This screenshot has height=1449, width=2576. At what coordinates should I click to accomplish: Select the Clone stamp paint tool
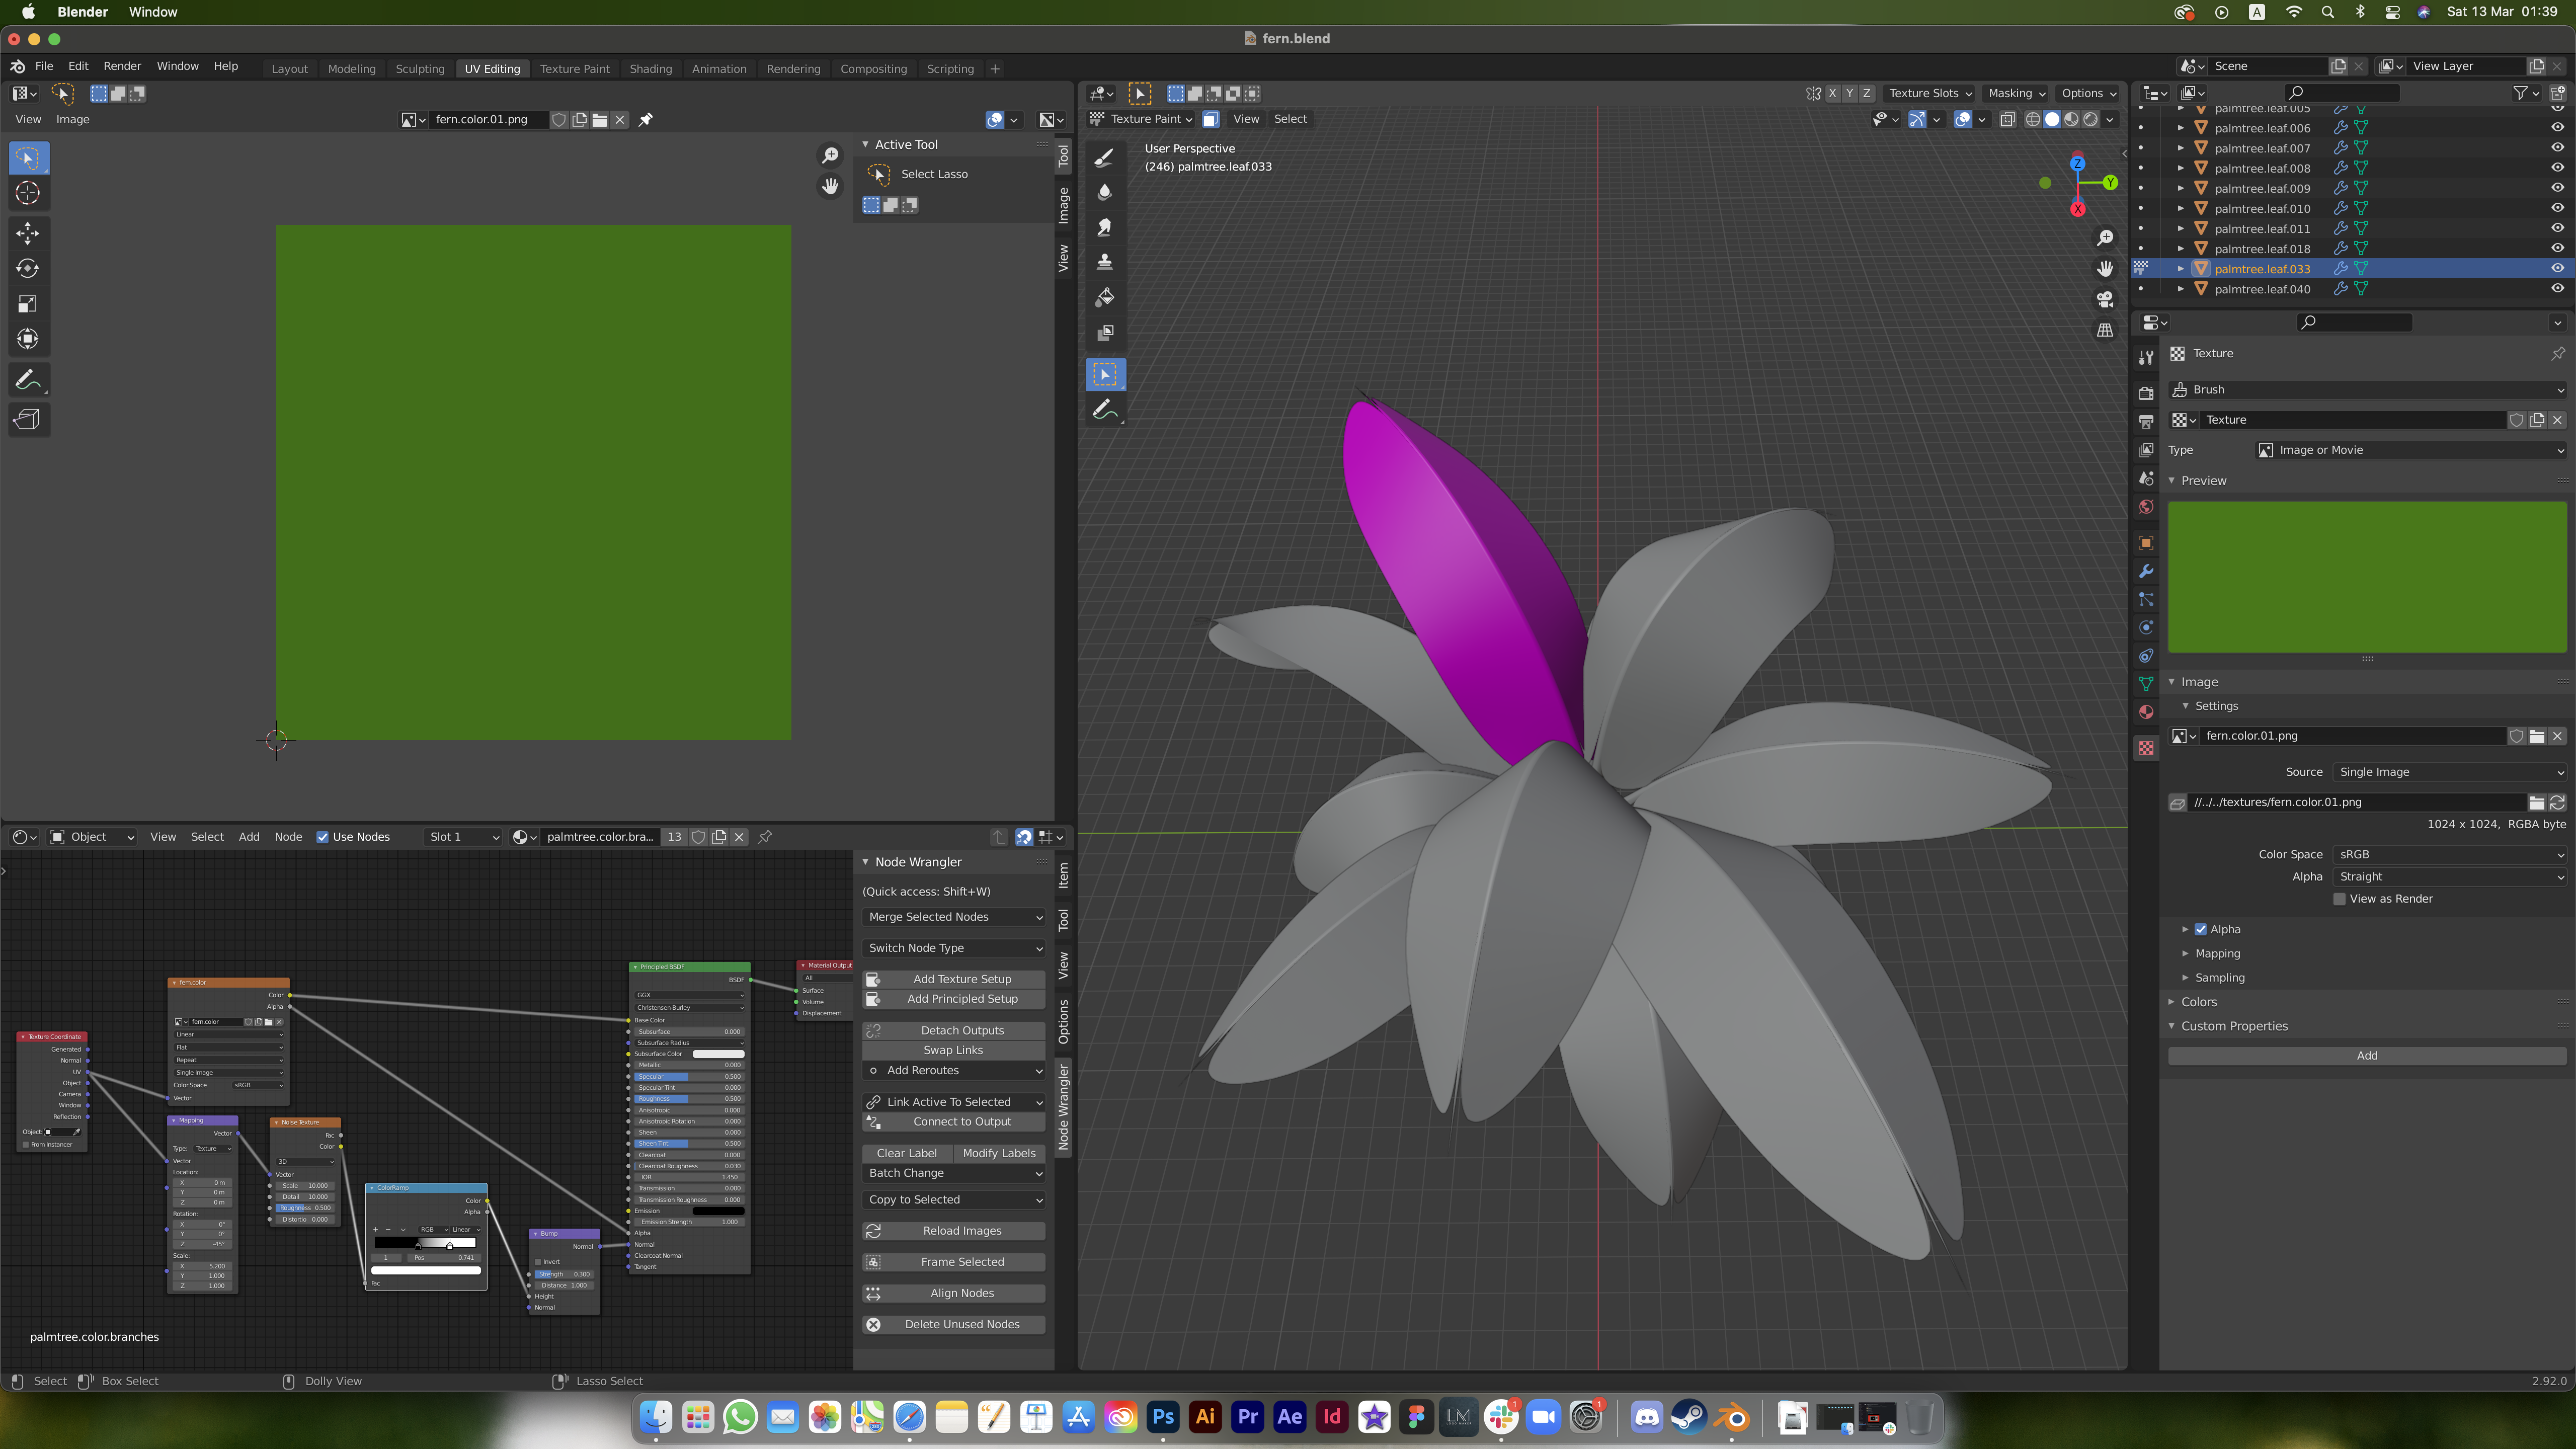click(x=1105, y=262)
